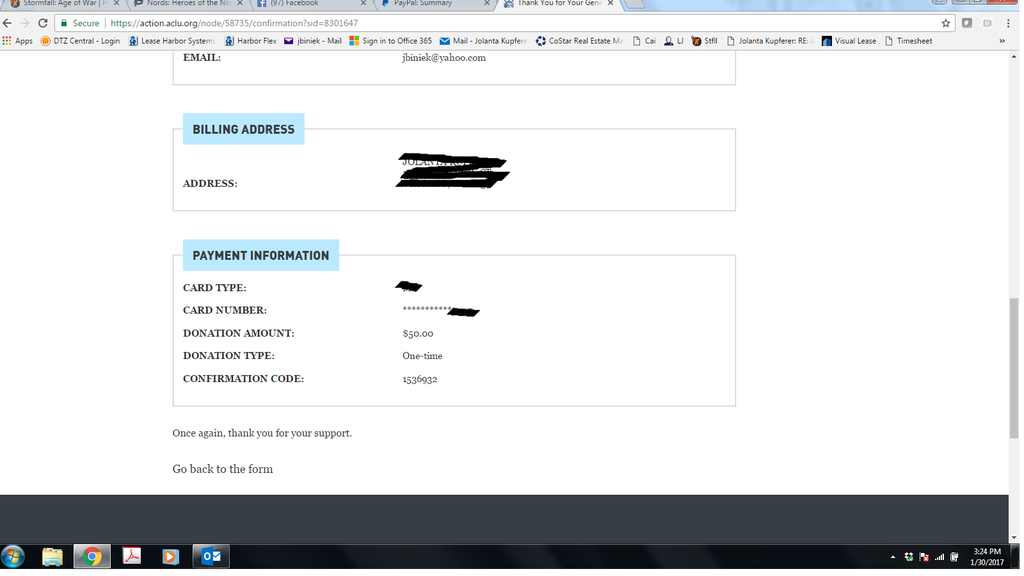
Task: Click the Chrome icon in the taskbar
Action: click(92, 556)
